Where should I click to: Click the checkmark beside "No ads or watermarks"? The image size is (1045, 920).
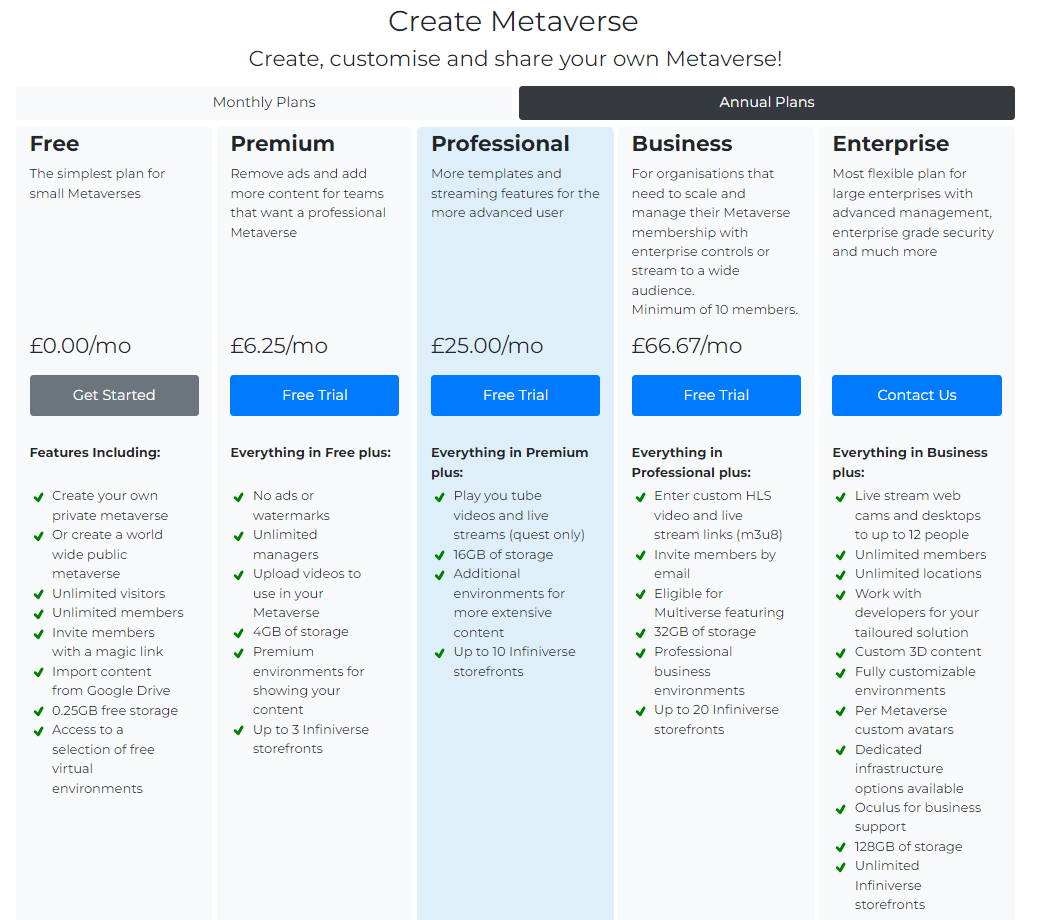click(x=239, y=496)
